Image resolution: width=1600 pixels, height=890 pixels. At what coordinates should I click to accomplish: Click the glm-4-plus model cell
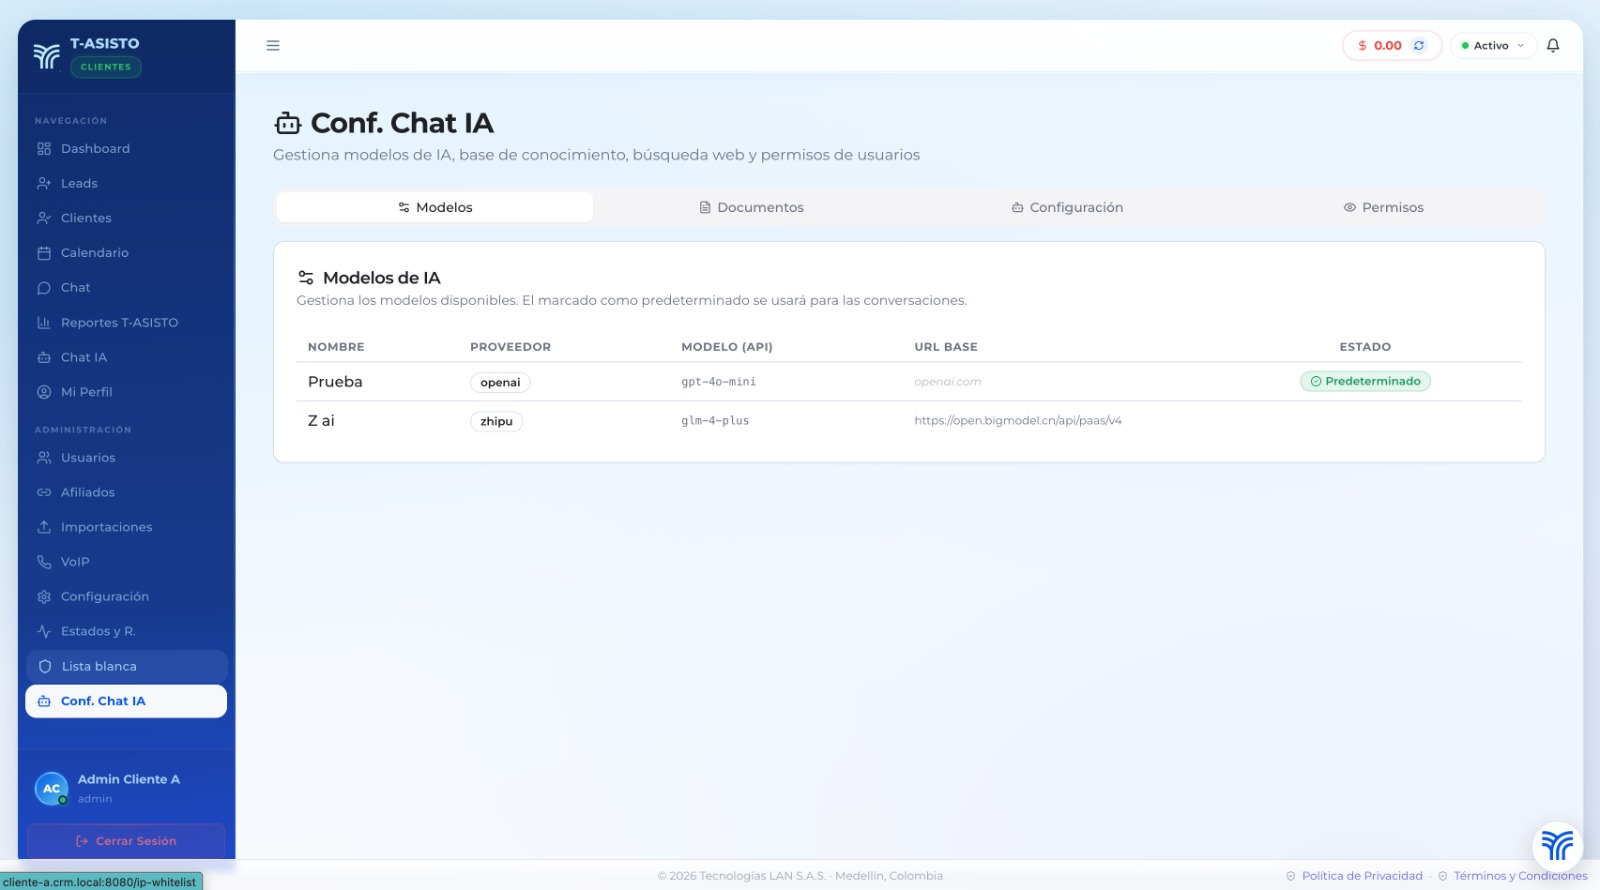[x=715, y=421]
